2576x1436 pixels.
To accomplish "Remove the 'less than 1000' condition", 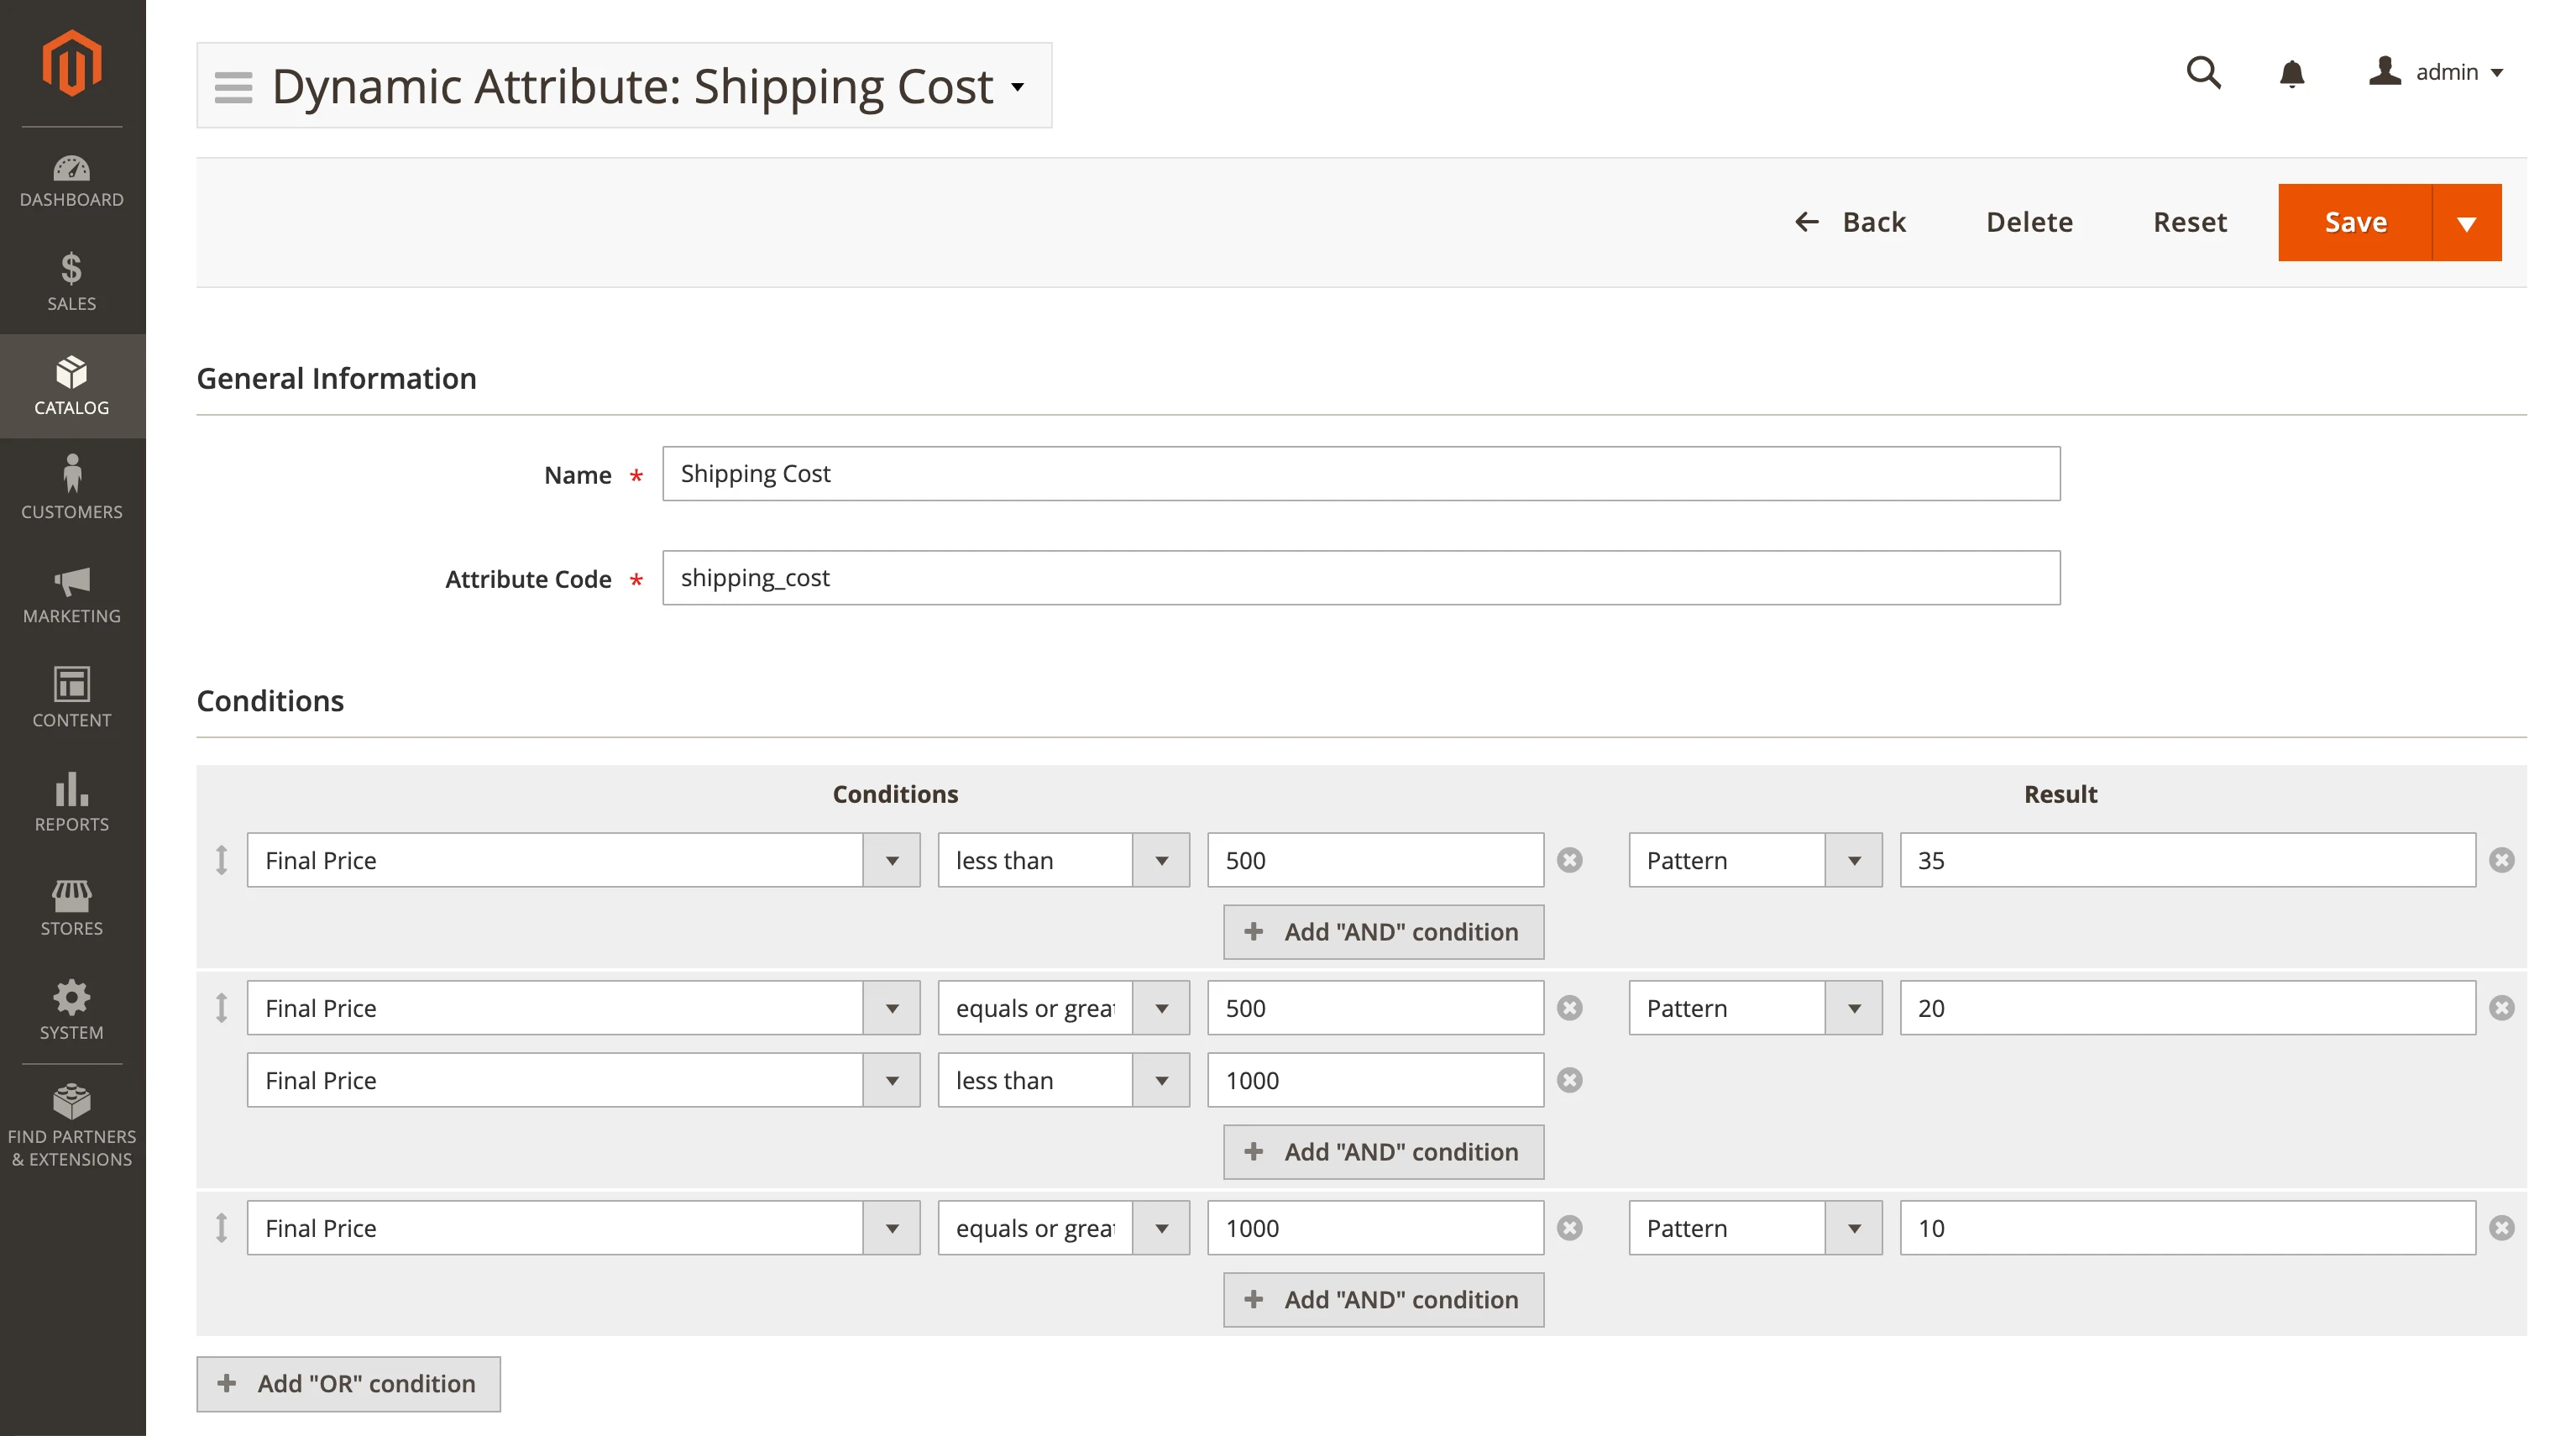I will (x=1570, y=1080).
